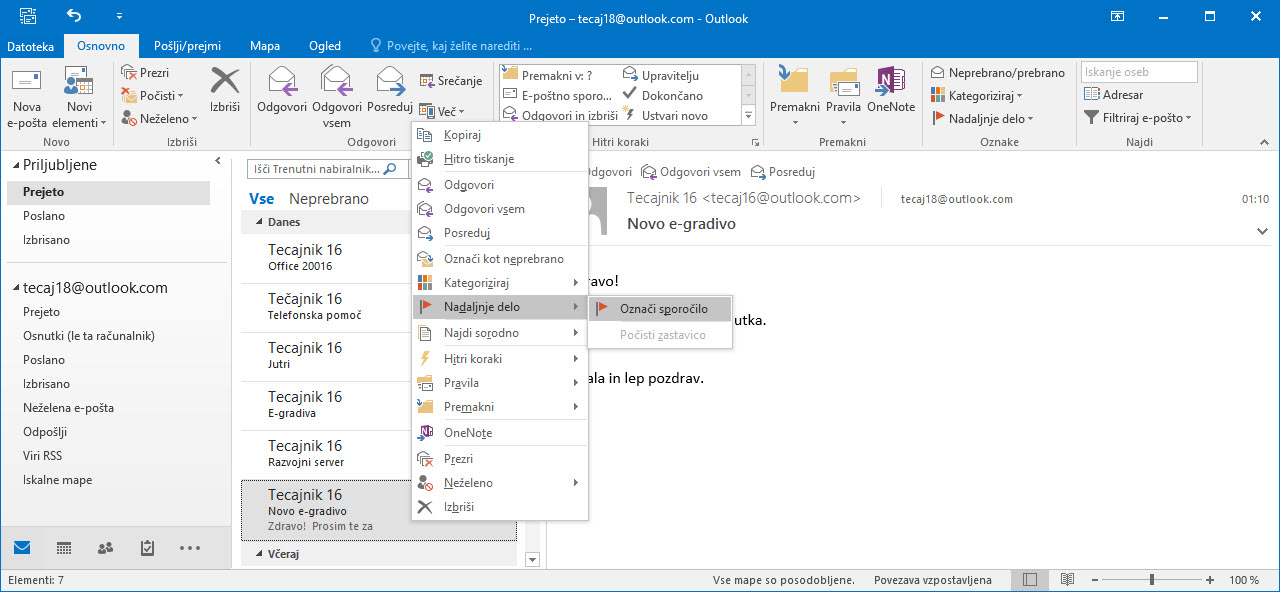Open the ribbon Nadaljnje delo dropdown
Image resolution: width=1280 pixels, height=592 pixels.
[982, 118]
